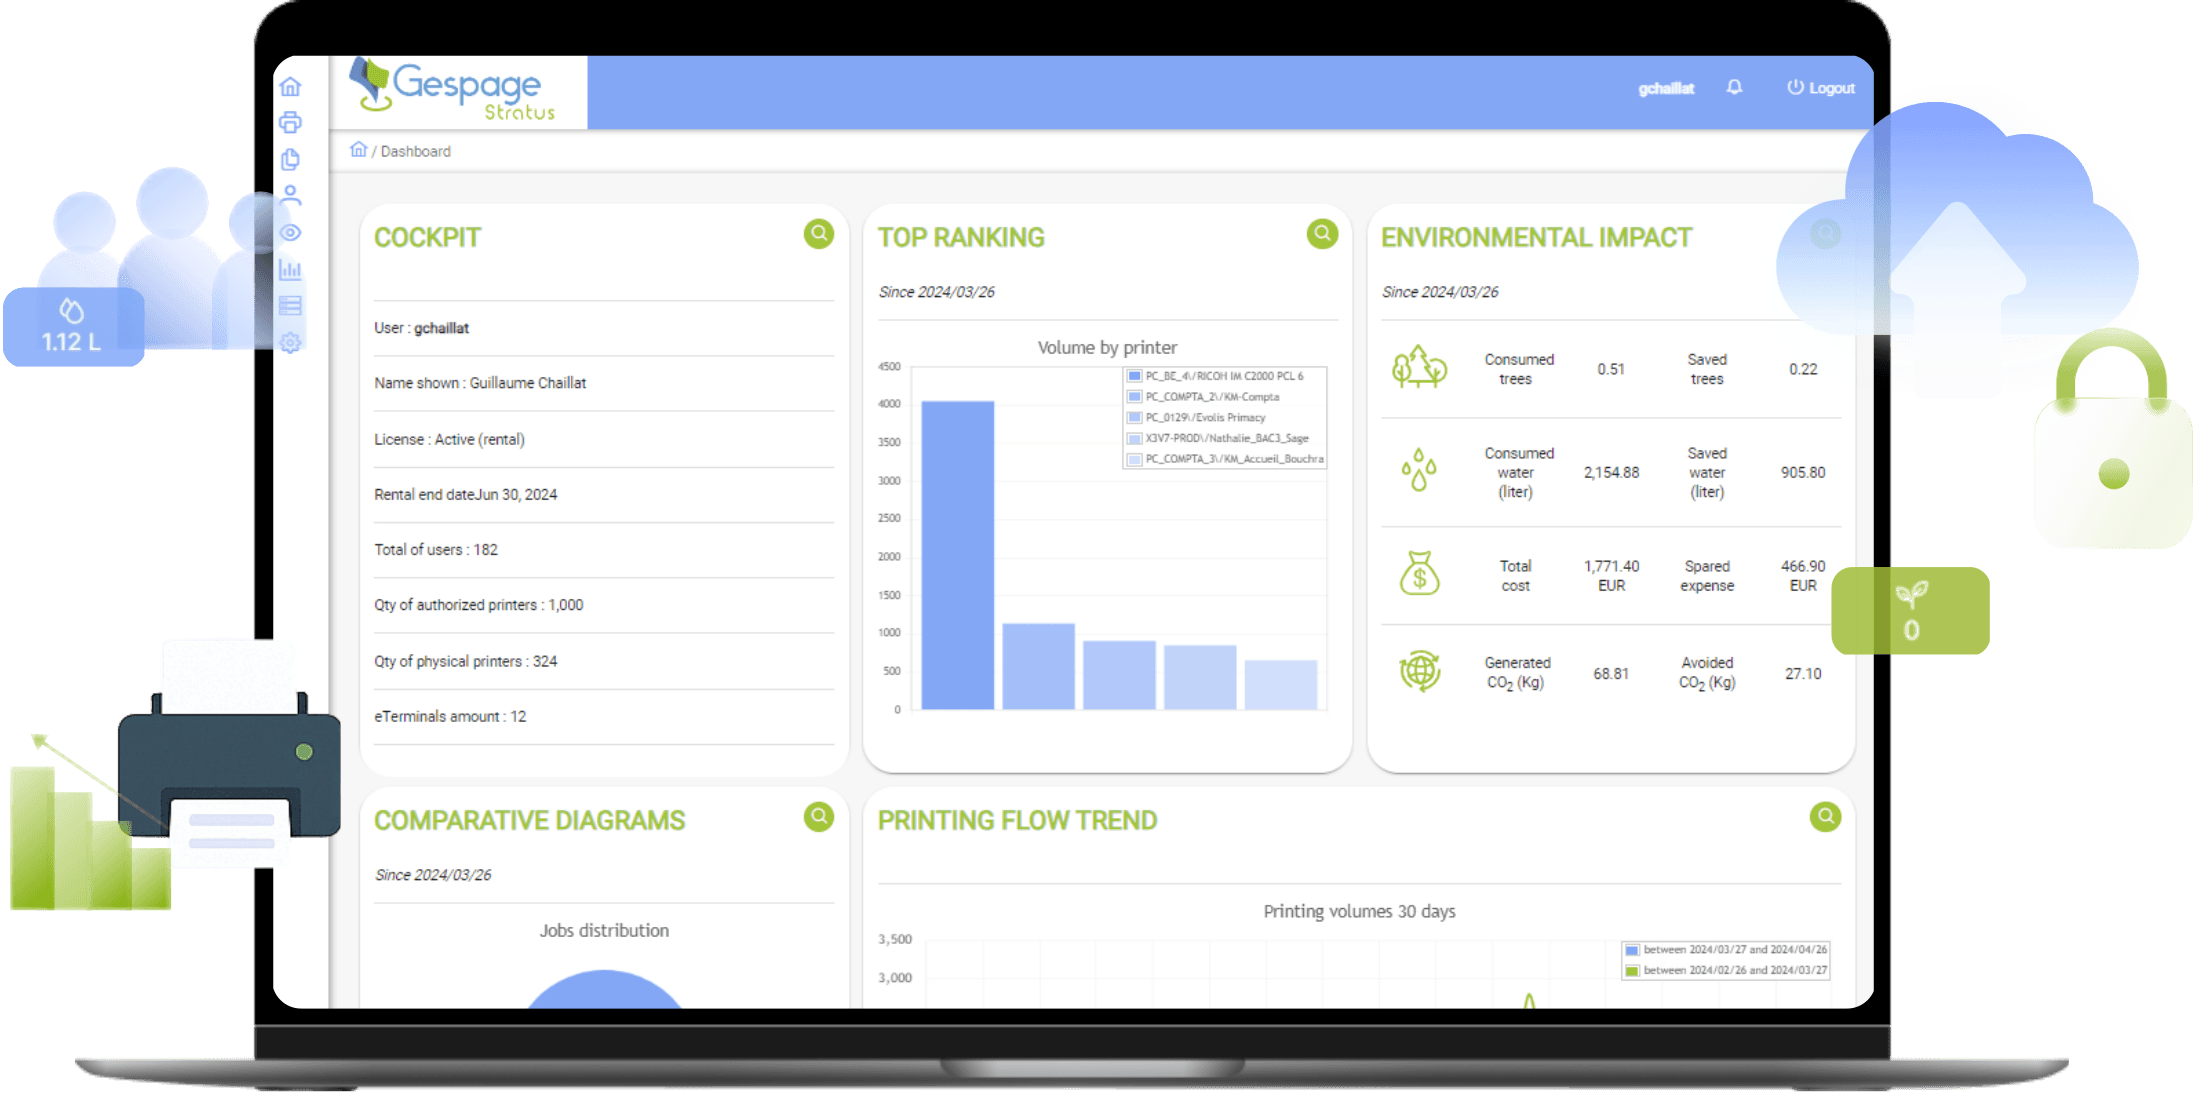Viewport: 2200px width, 1100px height.
Task: Open the notifications bell
Action: 1734,88
